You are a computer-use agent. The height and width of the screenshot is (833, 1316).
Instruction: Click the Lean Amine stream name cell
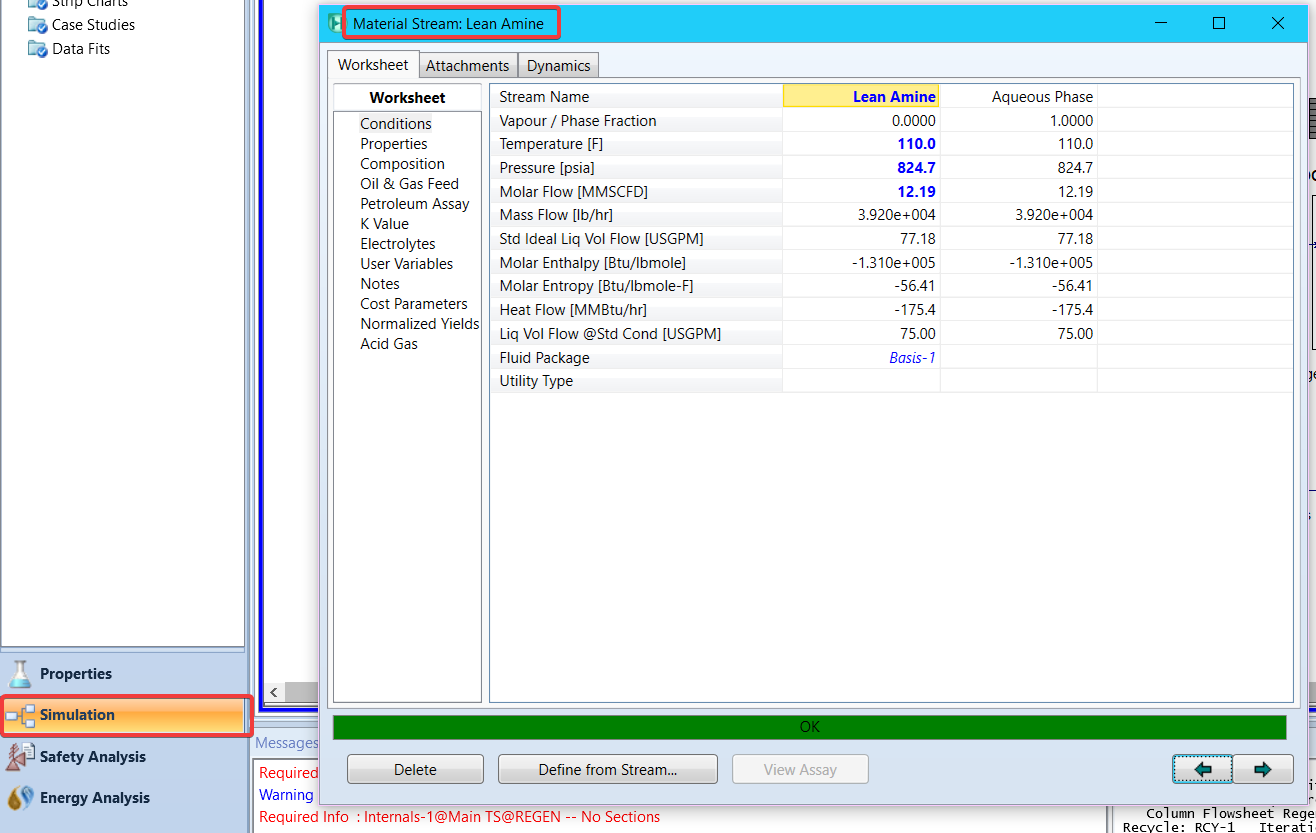point(861,97)
